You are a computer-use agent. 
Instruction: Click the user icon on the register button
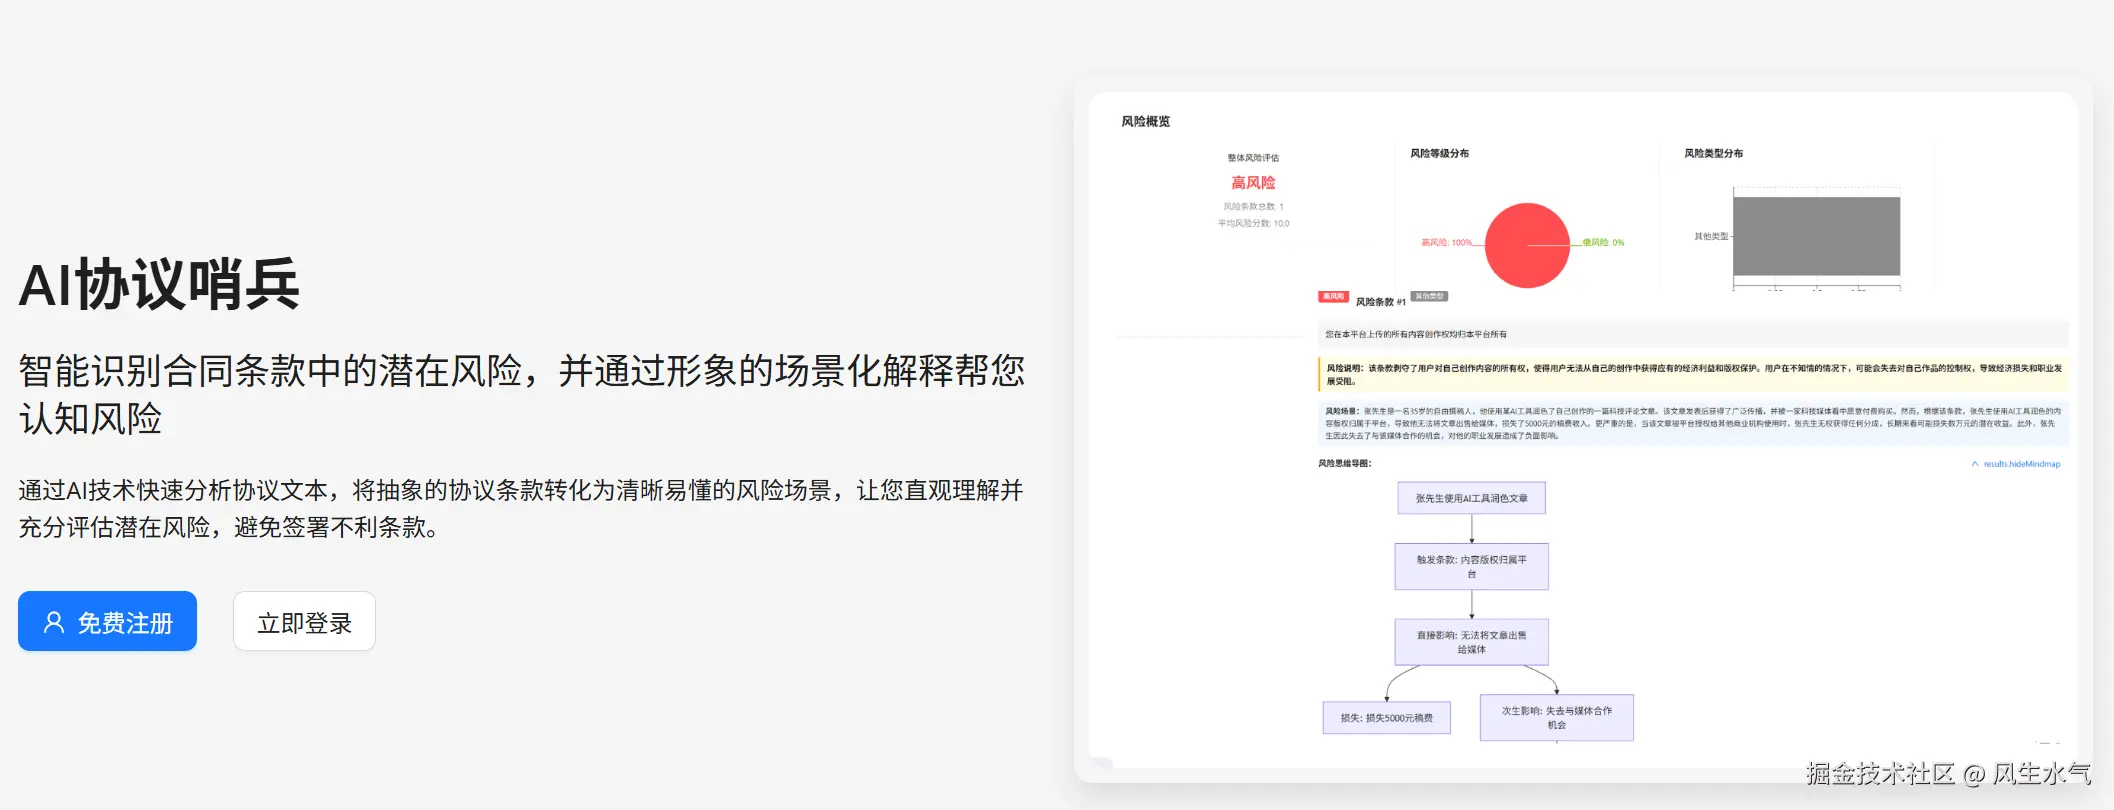coord(54,623)
